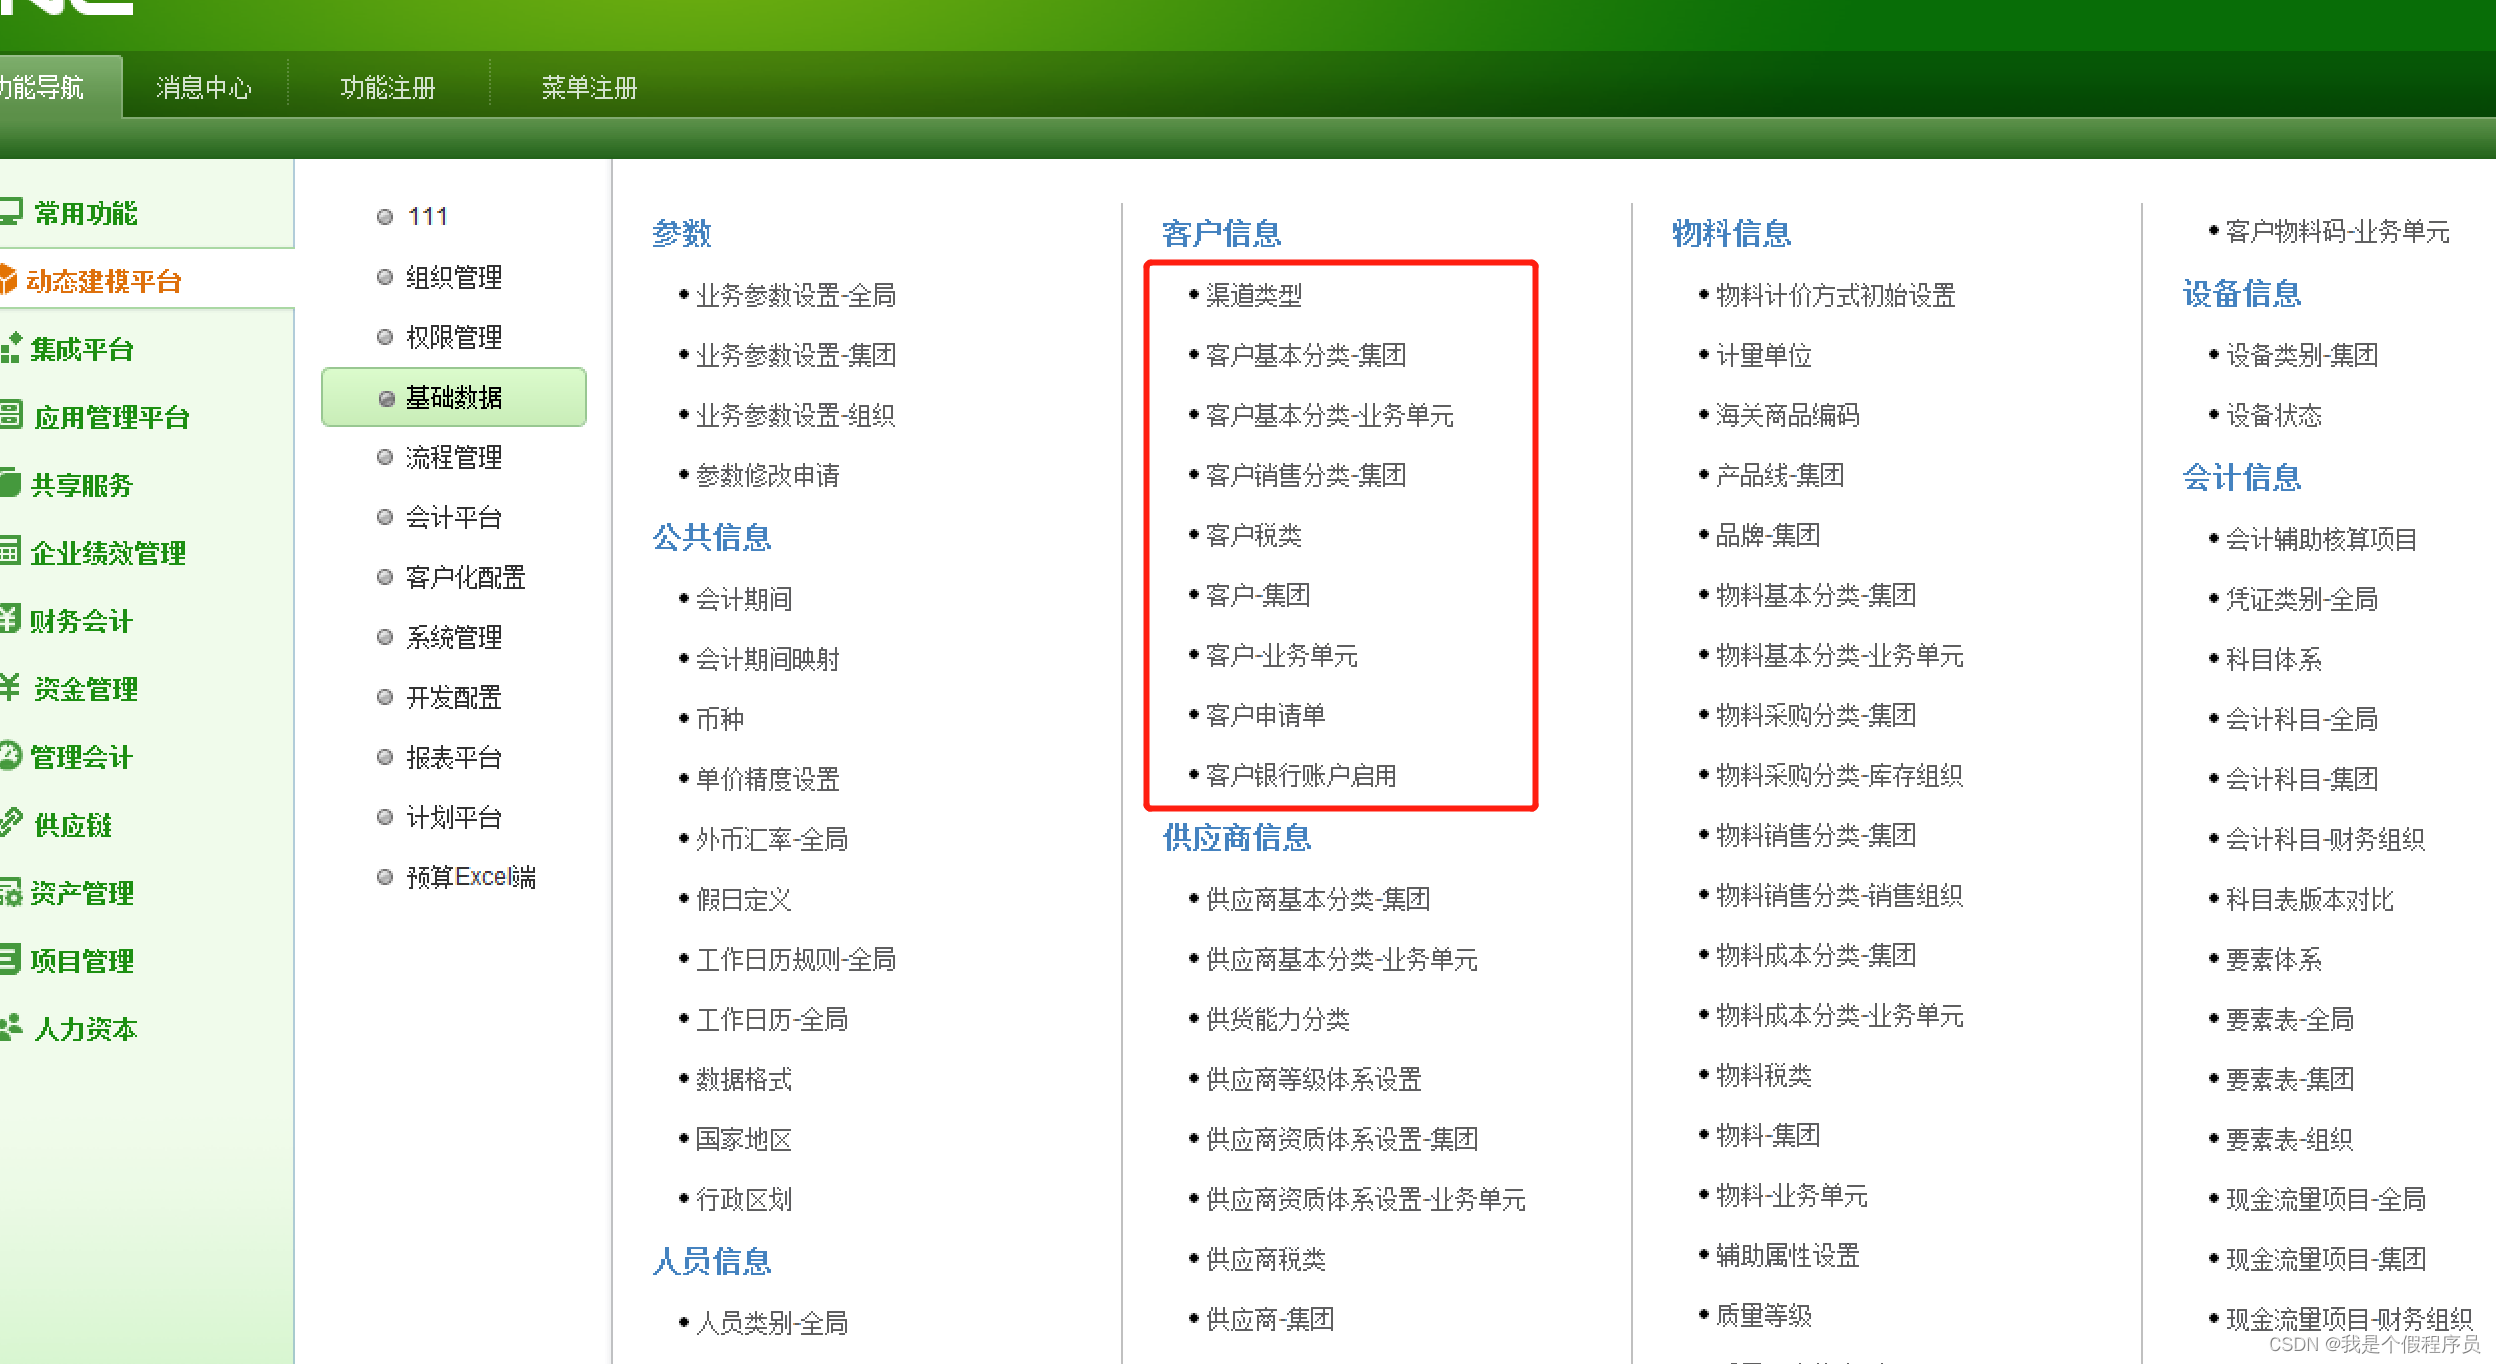This screenshot has width=2496, height=1364.
Task: Open 预算Excel端 submenu item
Action: pos(471,877)
